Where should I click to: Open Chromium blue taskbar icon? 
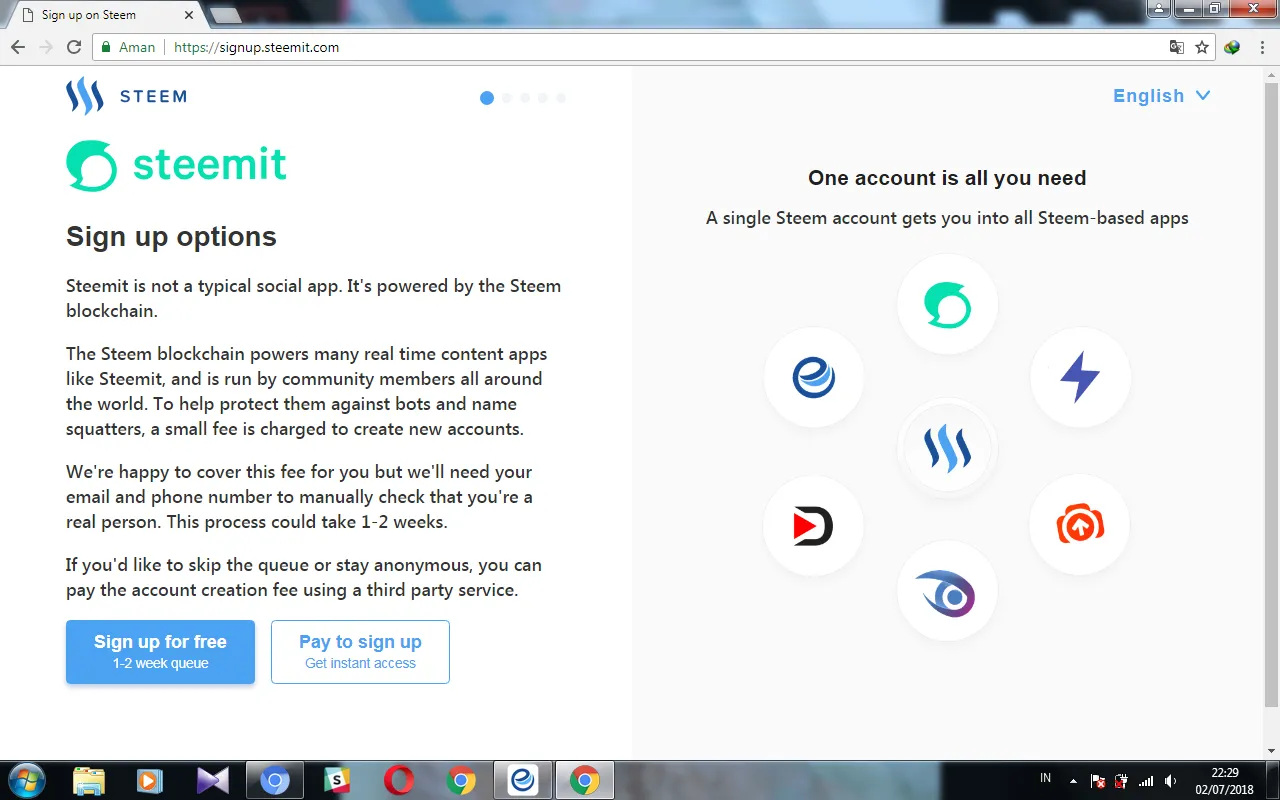[x=275, y=780]
